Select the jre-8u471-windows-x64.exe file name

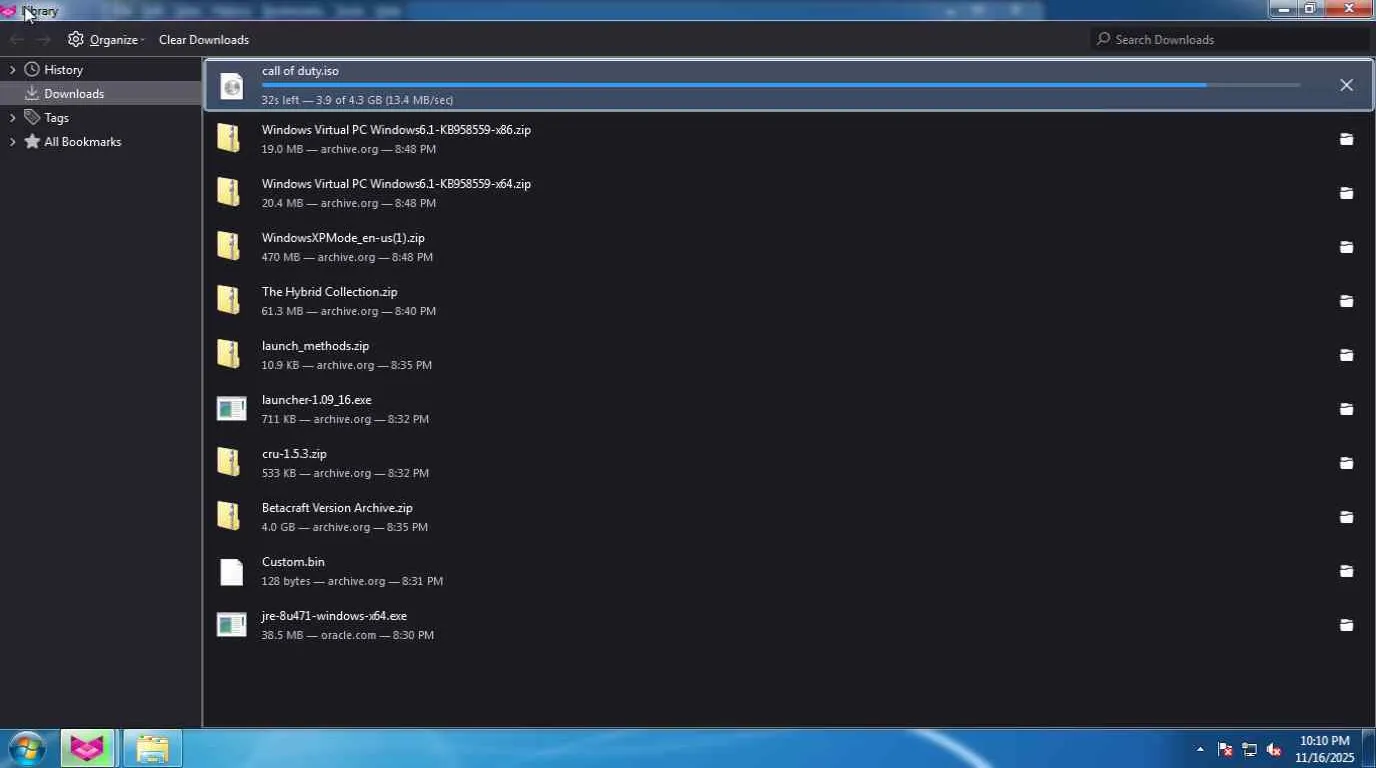(334, 616)
